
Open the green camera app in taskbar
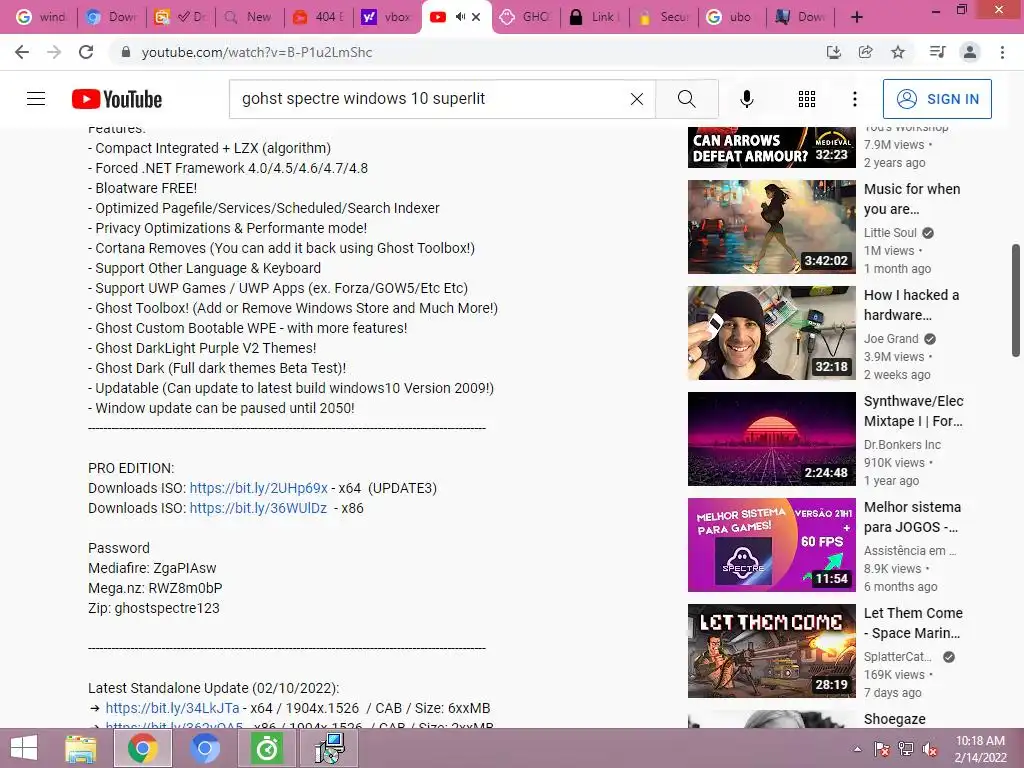pos(266,748)
